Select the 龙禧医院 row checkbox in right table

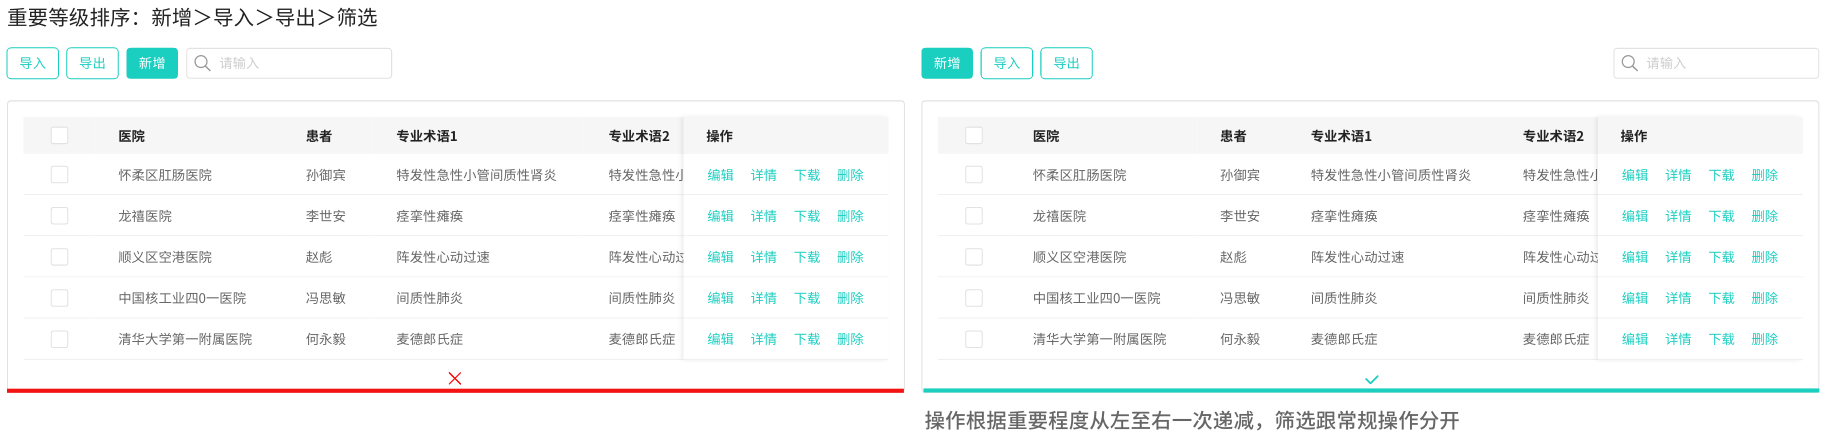point(974,216)
